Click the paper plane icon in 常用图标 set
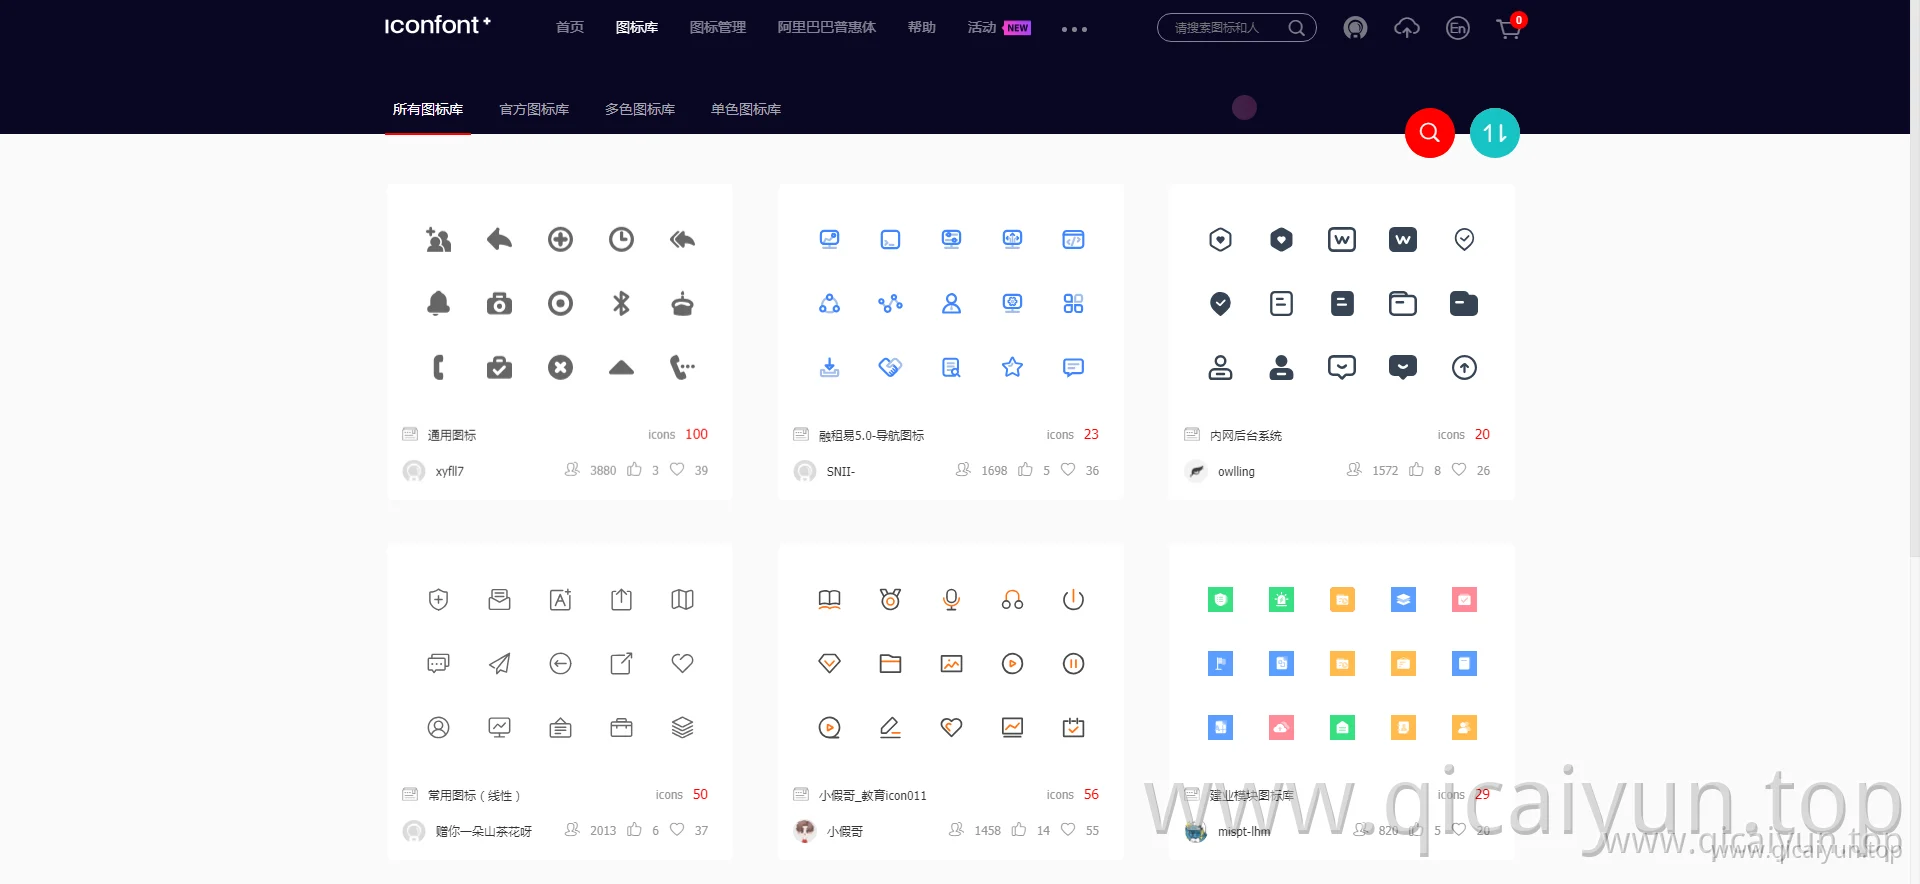The image size is (1920, 884). point(499,663)
